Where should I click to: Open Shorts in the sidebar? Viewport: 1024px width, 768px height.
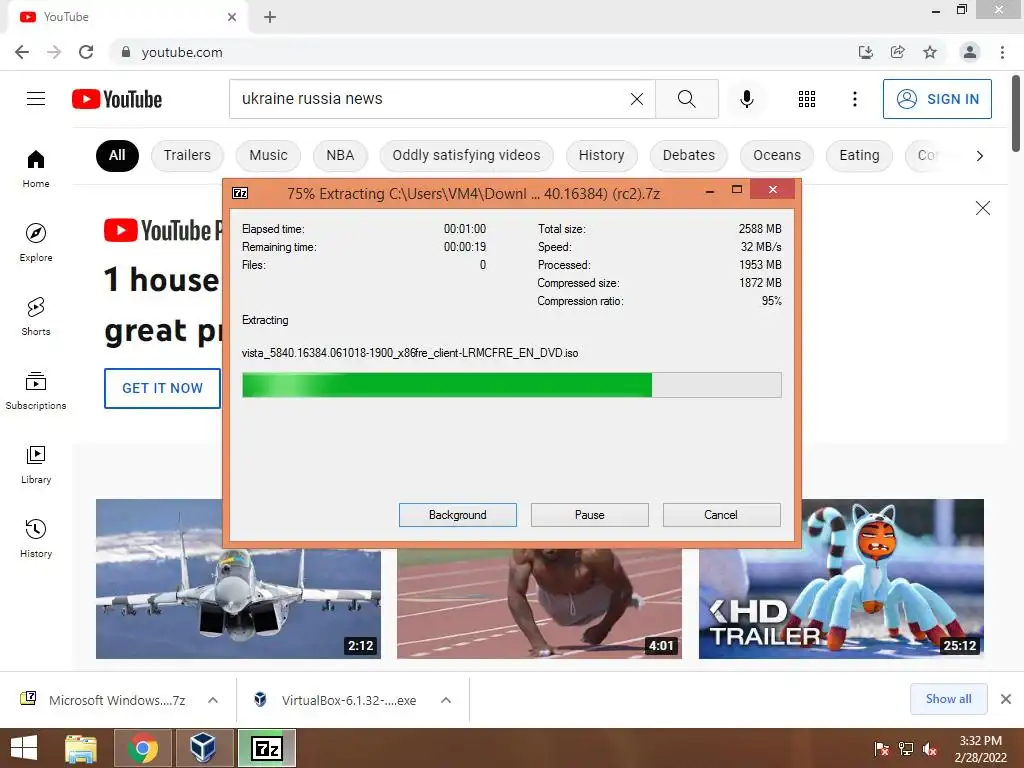pyautogui.click(x=36, y=317)
